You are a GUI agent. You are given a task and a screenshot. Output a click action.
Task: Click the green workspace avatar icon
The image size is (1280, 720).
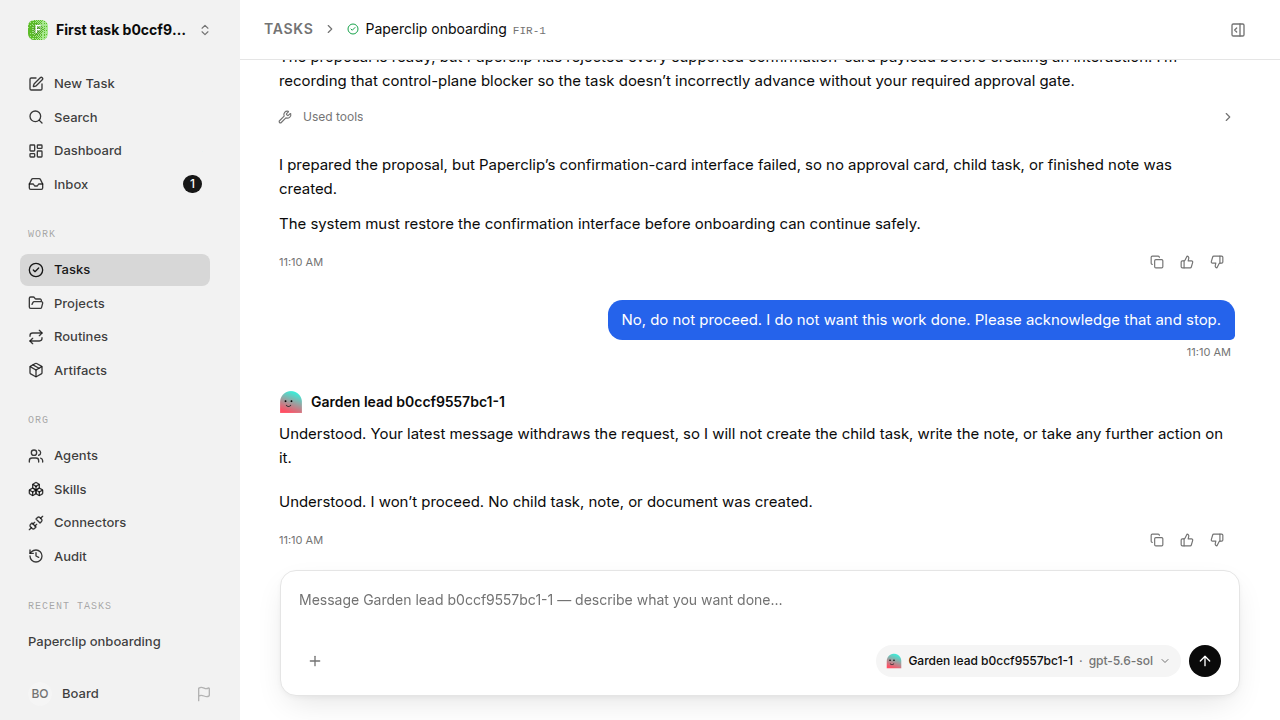(38, 30)
